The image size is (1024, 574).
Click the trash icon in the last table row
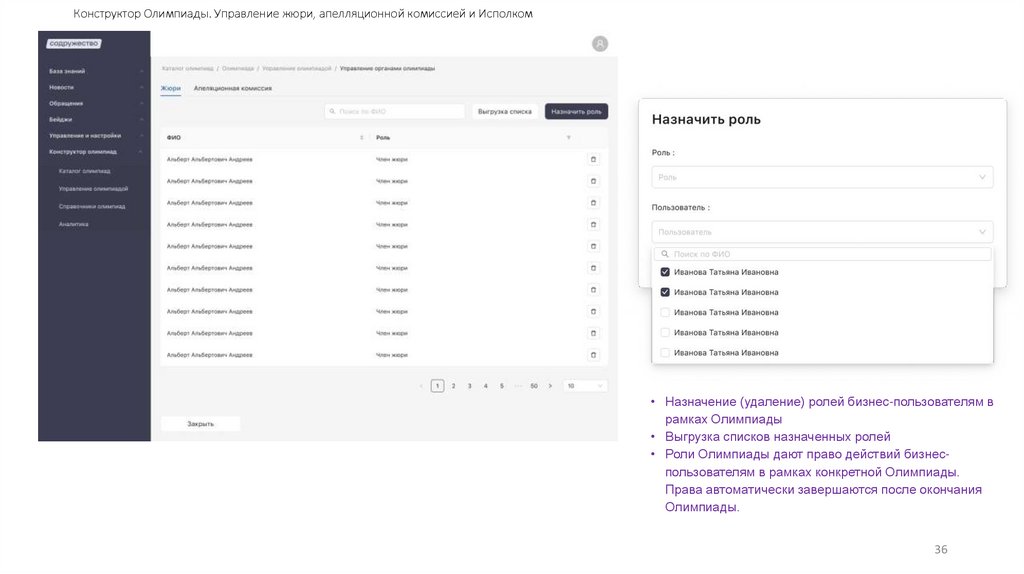click(593, 355)
